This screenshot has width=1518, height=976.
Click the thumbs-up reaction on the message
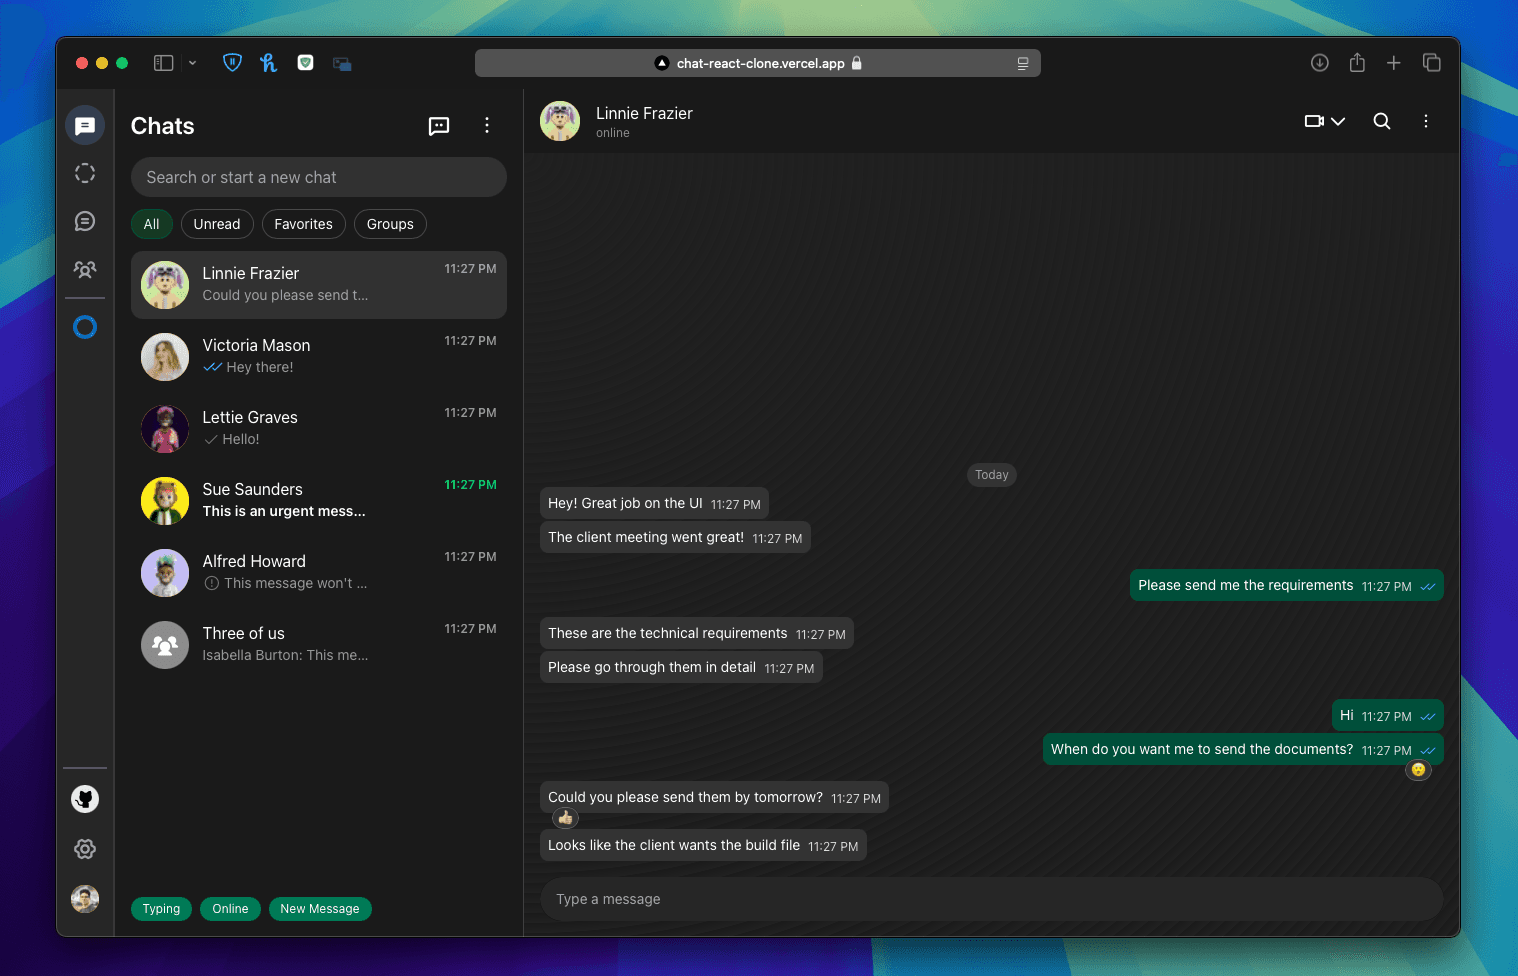[565, 818]
